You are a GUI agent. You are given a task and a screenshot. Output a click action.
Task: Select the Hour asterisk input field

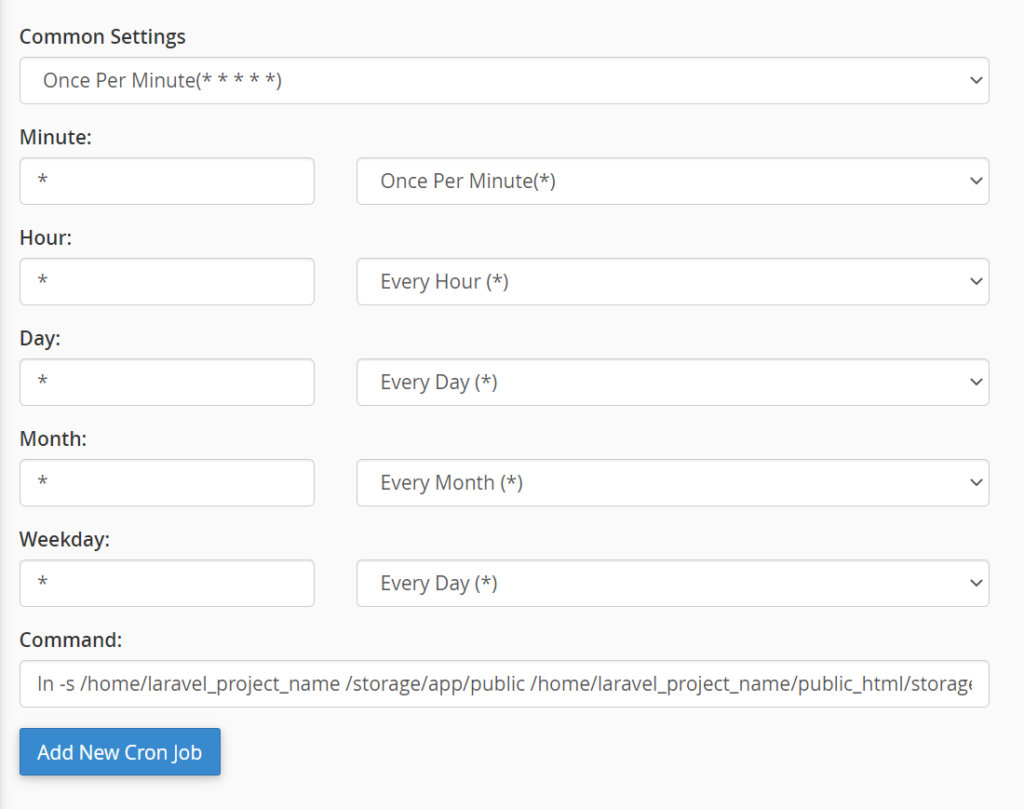tap(166, 281)
